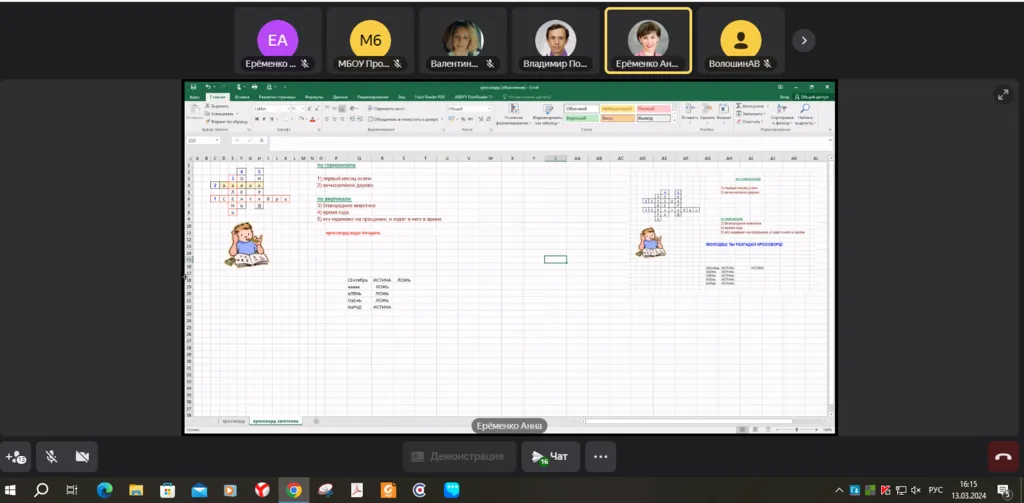Show hidden system tray icons

(x=839, y=490)
